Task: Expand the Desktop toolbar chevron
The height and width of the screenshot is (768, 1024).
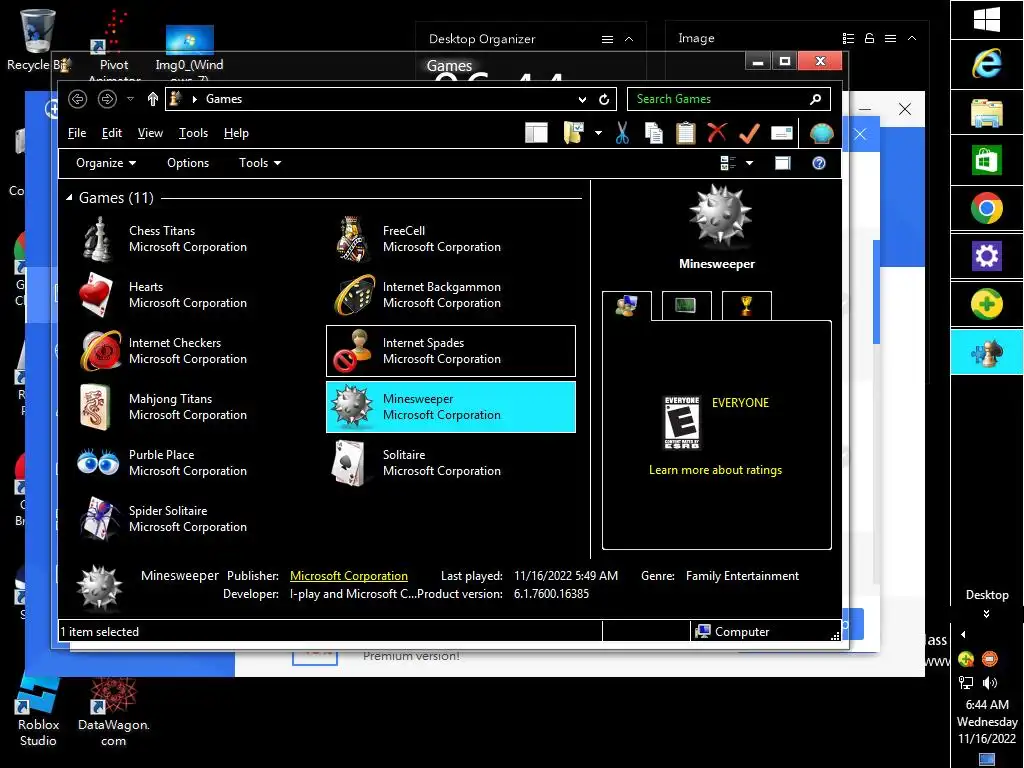Action: click(x=986, y=614)
